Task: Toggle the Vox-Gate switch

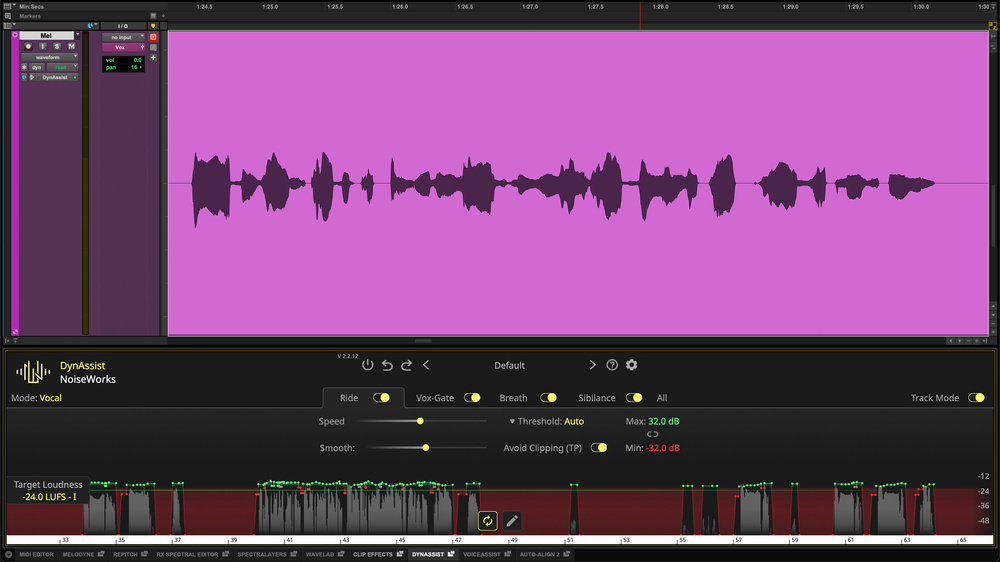Action: coord(472,397)
